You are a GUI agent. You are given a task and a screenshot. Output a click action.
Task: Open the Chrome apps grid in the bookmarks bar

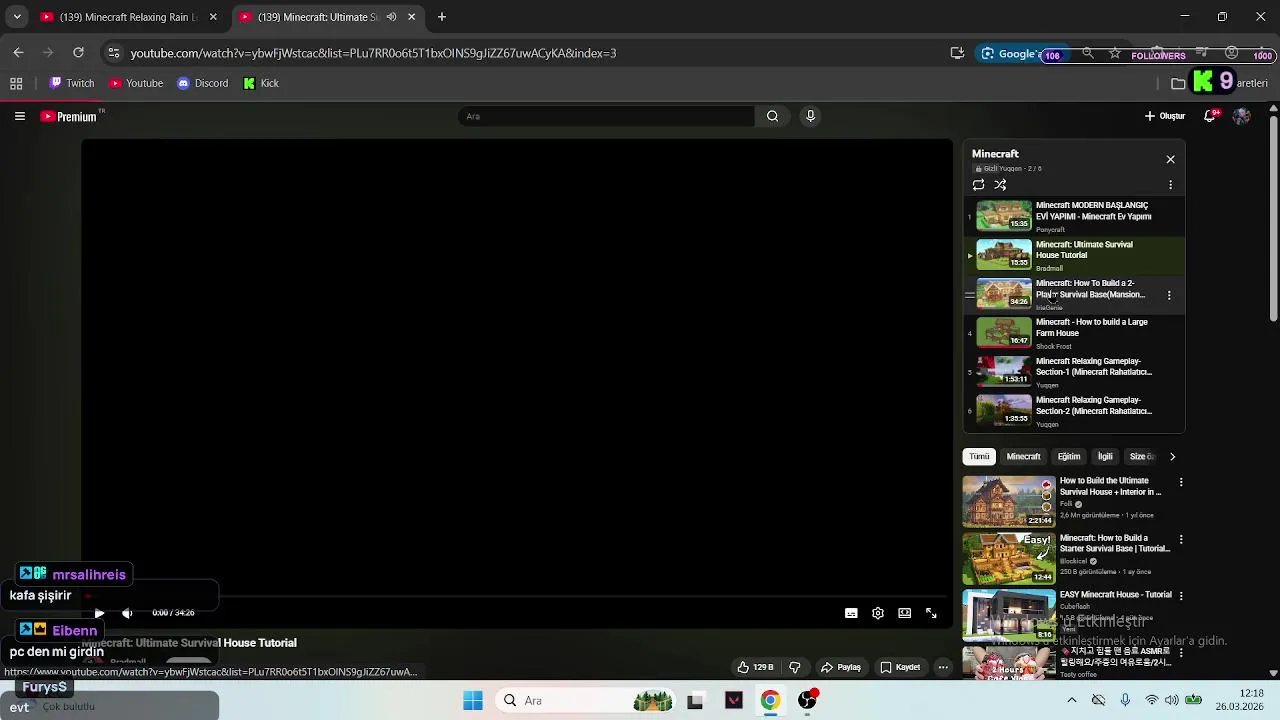click(x=16, y=84)
